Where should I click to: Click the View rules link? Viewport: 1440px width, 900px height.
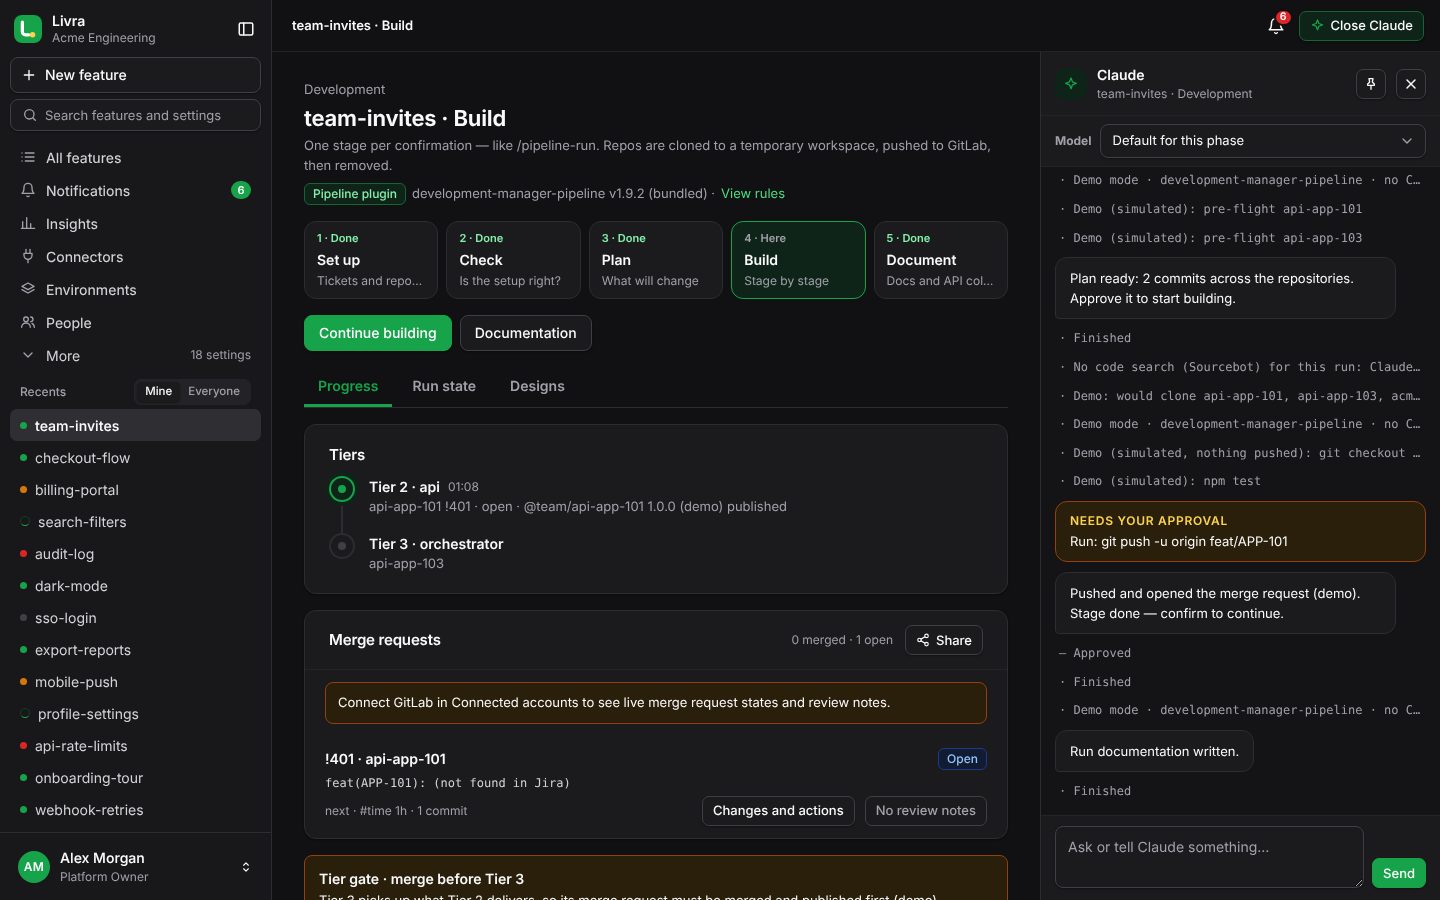tap(753, 194)
